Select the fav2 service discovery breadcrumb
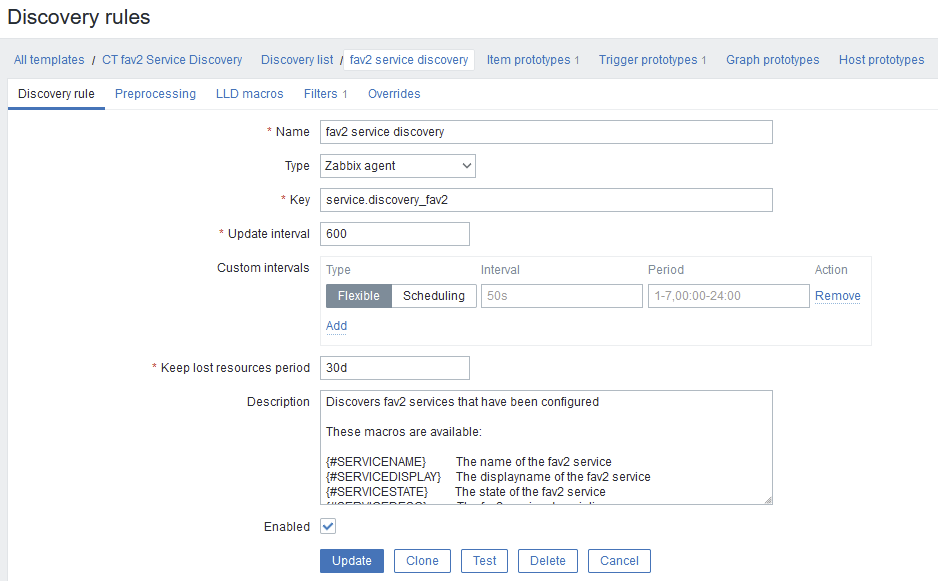Viewport: 938px width, 581px height. tap(409, 60)
